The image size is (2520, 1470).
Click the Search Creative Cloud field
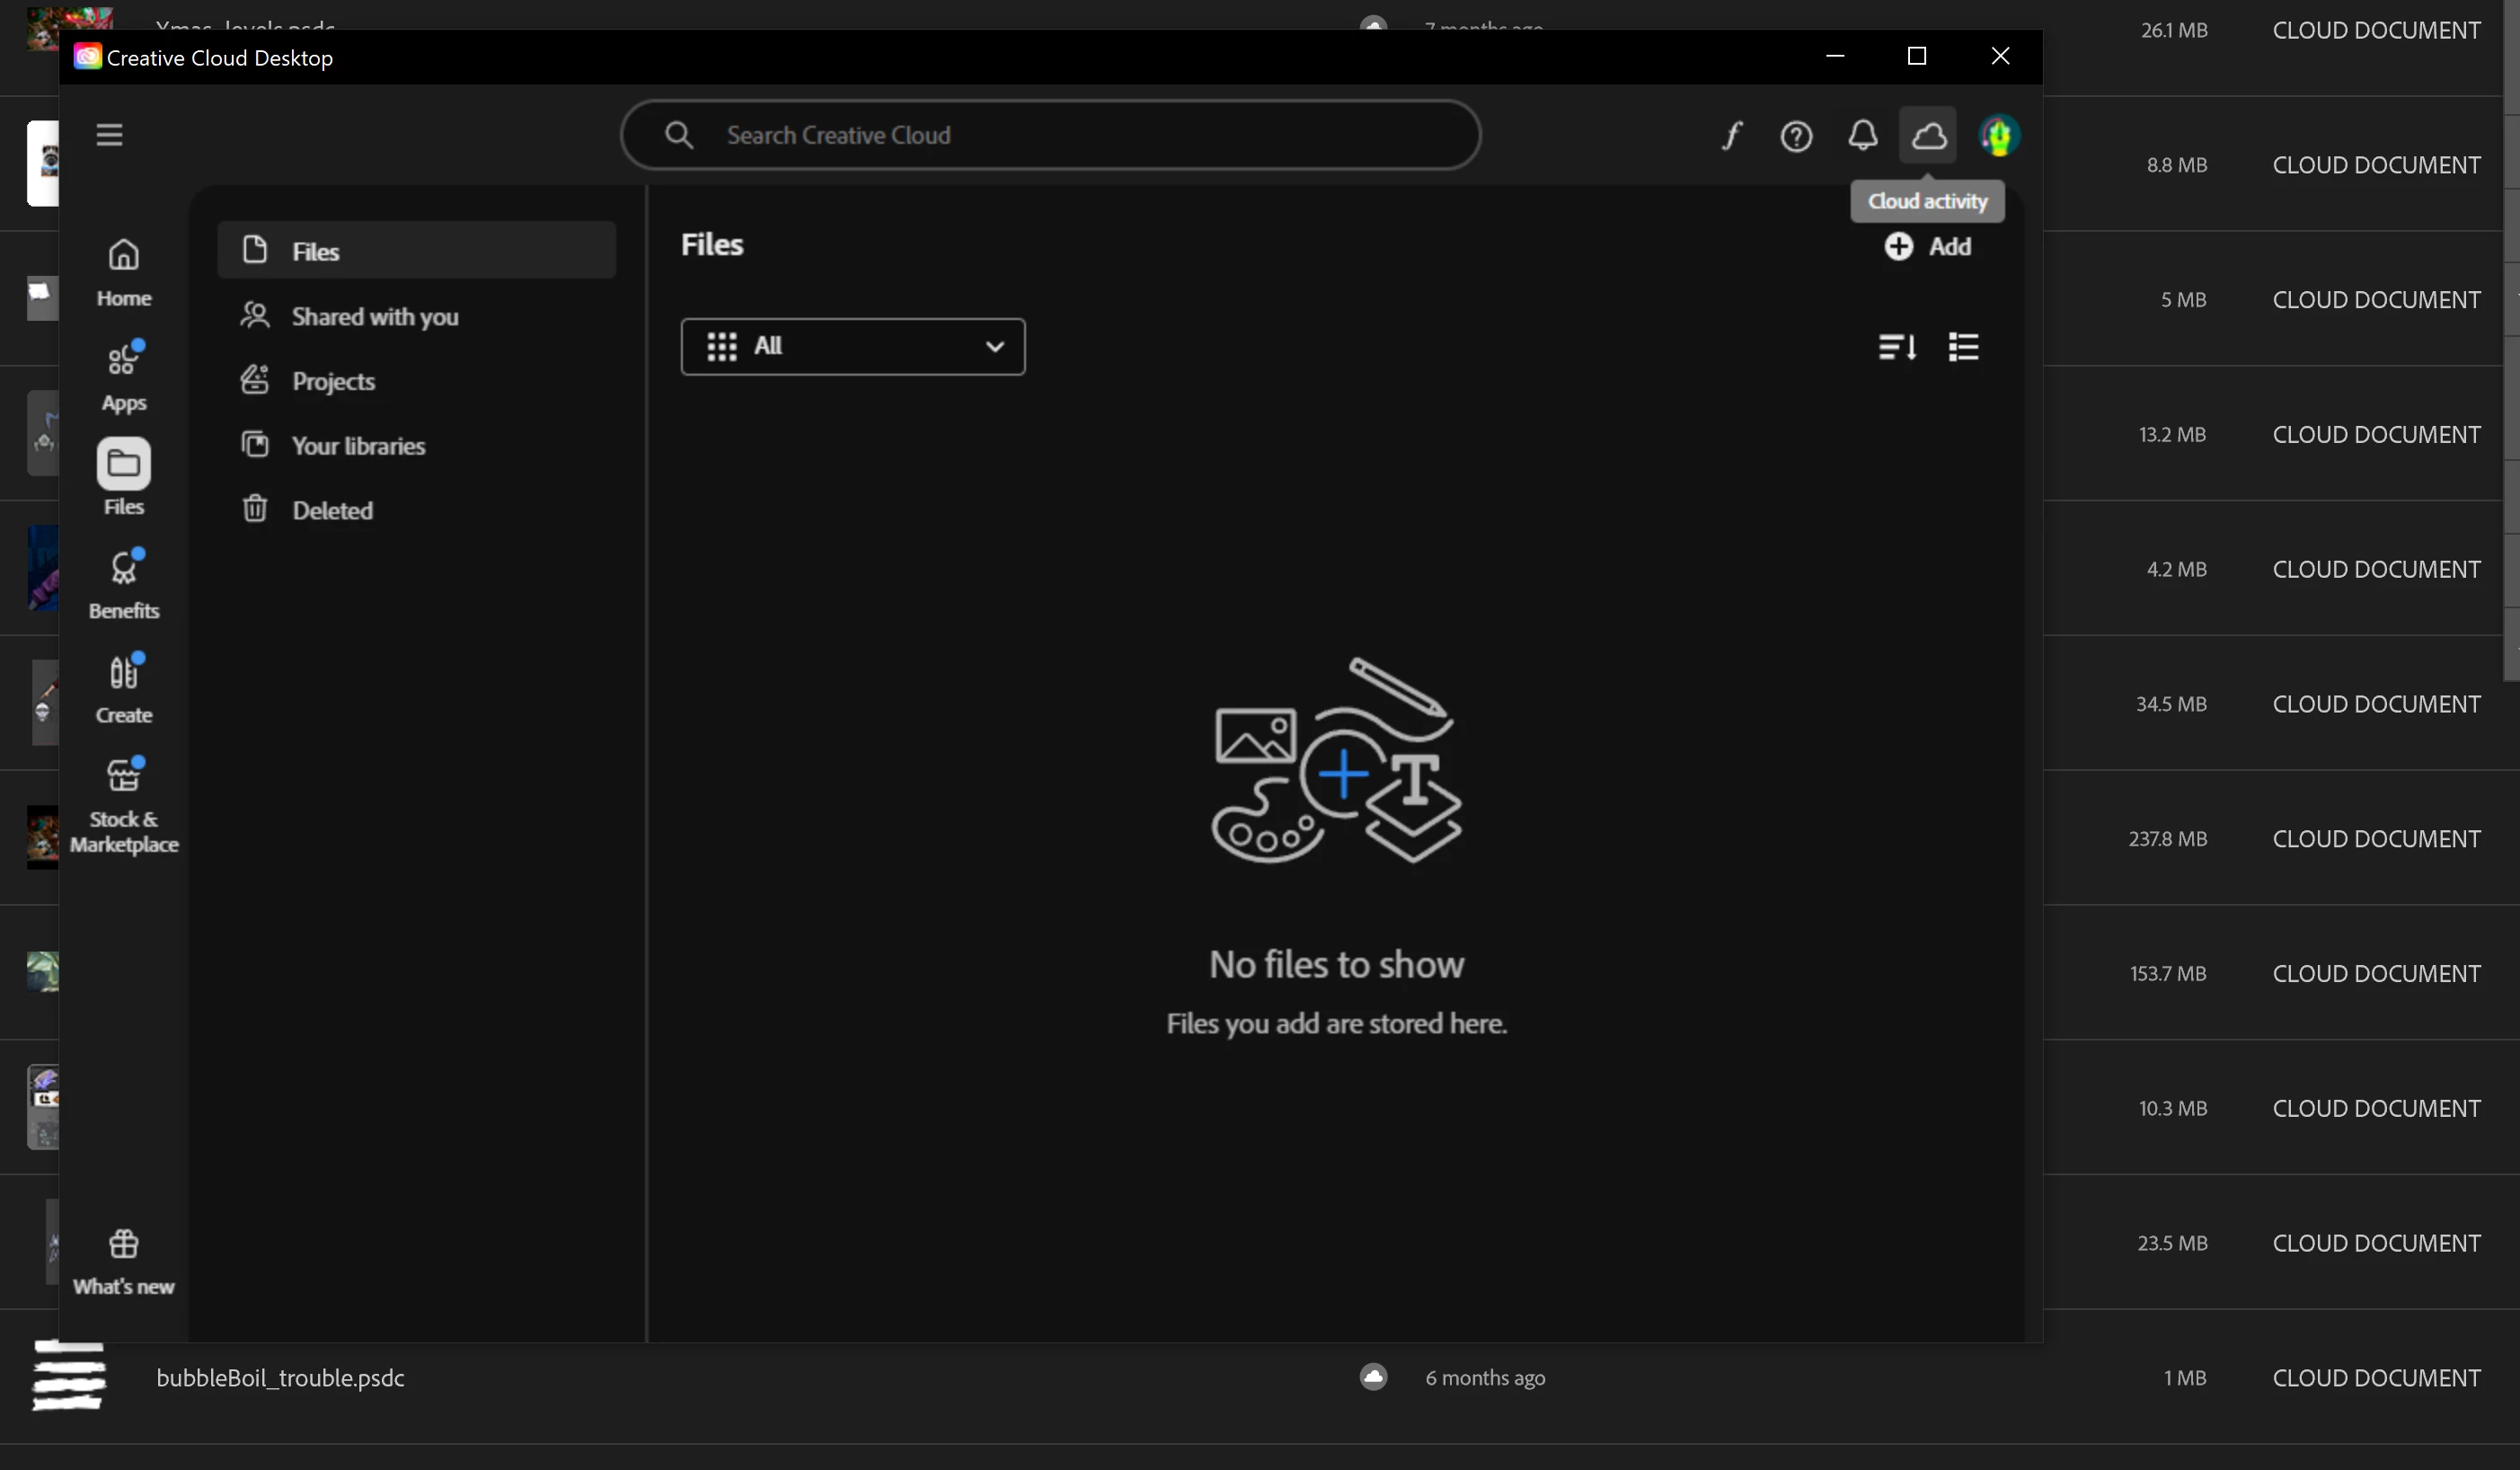coord(1050,135)
